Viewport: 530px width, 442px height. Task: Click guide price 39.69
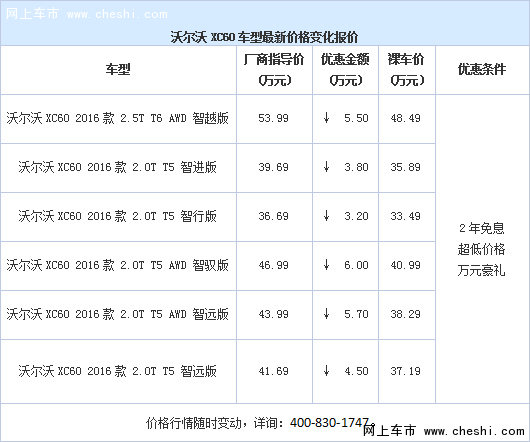(273, 167)
